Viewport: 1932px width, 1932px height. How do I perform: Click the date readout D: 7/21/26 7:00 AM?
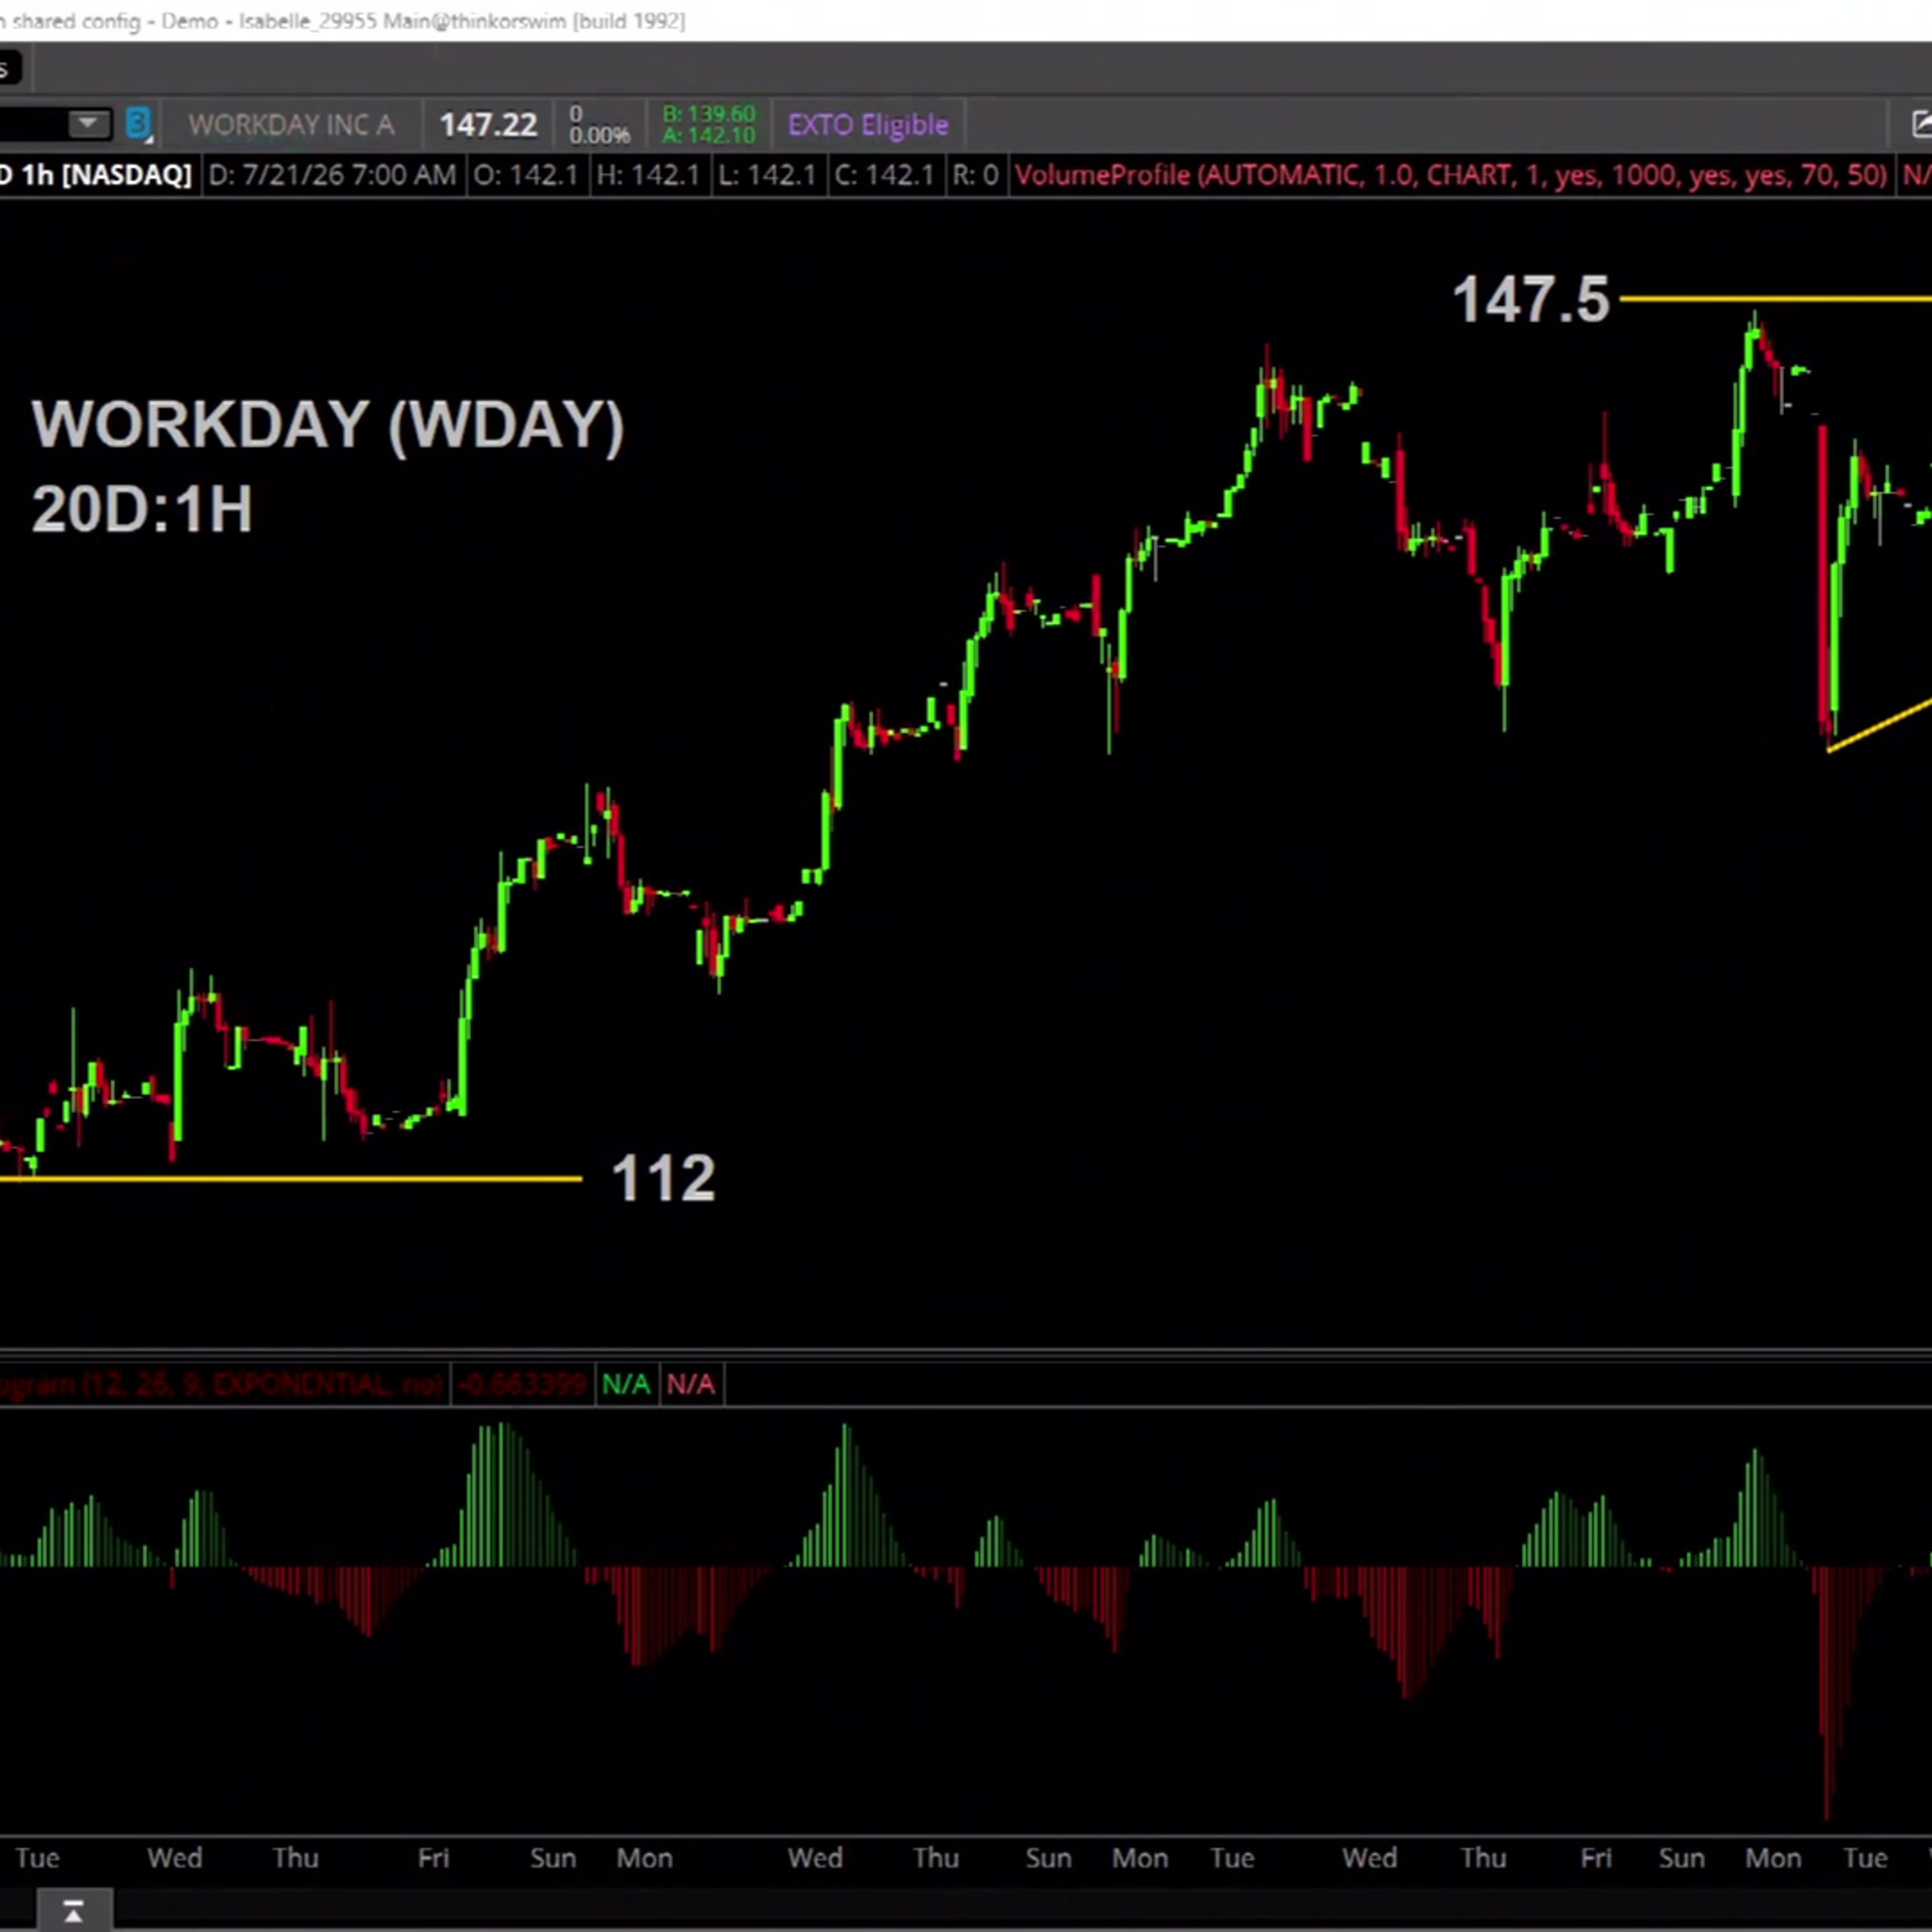pos(332,175)
